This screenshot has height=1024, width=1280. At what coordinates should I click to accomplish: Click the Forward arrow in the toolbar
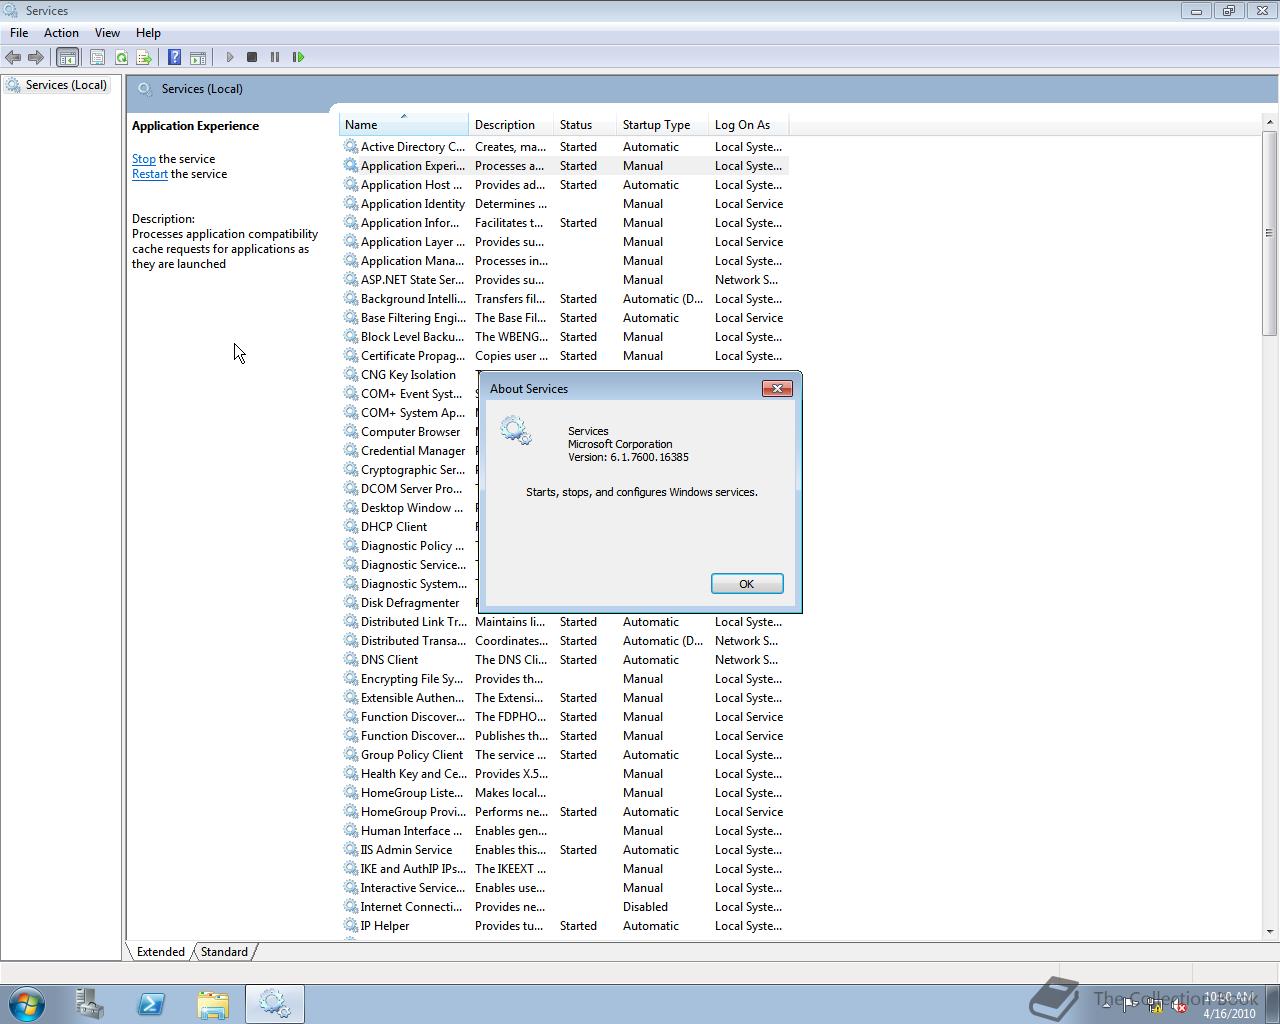36,57
